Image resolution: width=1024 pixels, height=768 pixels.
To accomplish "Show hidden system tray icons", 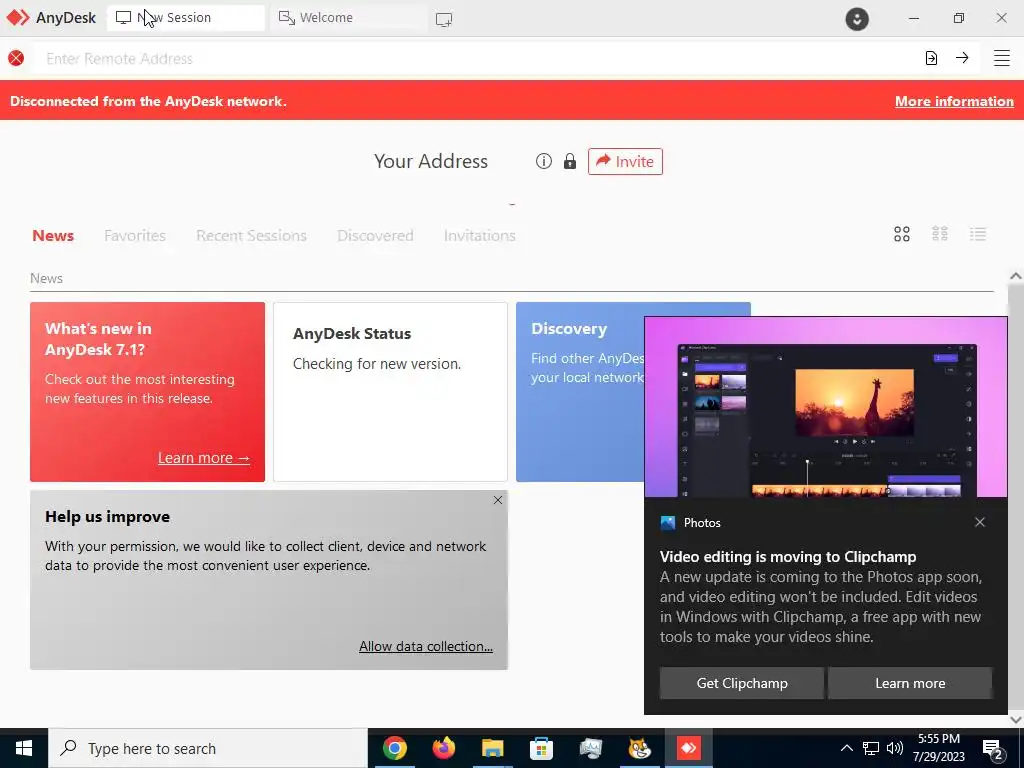I will point(846,748).
